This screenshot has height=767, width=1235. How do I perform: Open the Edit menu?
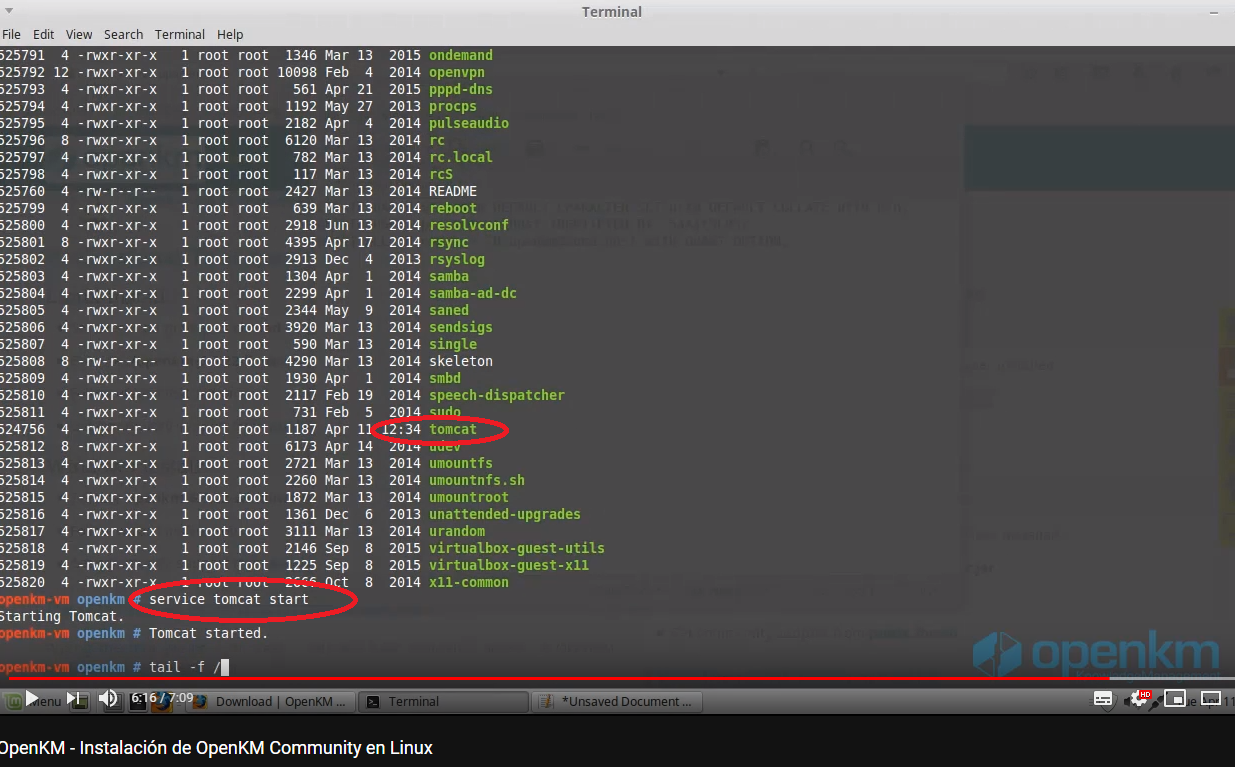click(x=43, y=34)
